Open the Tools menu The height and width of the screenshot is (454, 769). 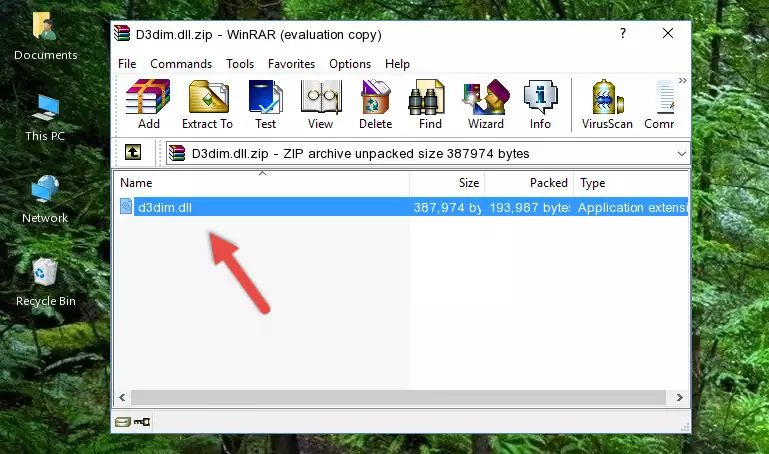[x=240, y=64]
